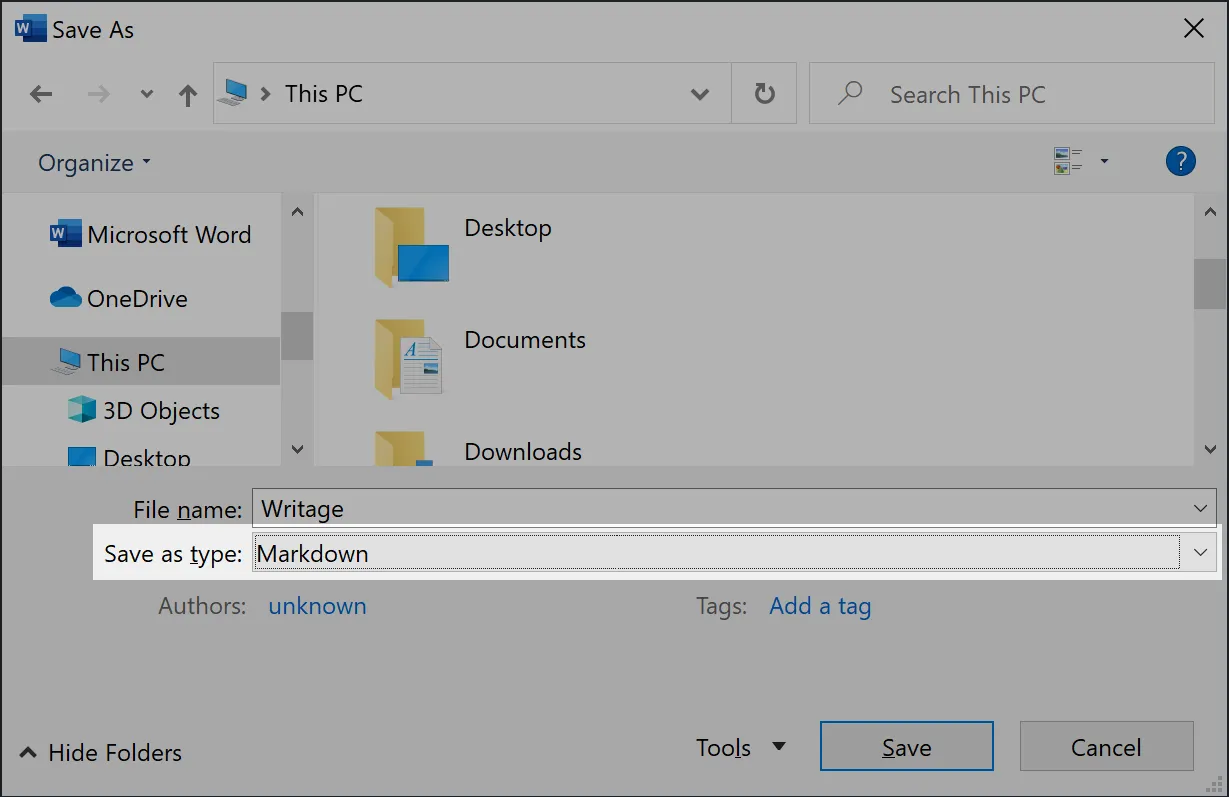Click the Add a tag link
This screenshot has width=1229, height=797.
click(x=819, y=606)
